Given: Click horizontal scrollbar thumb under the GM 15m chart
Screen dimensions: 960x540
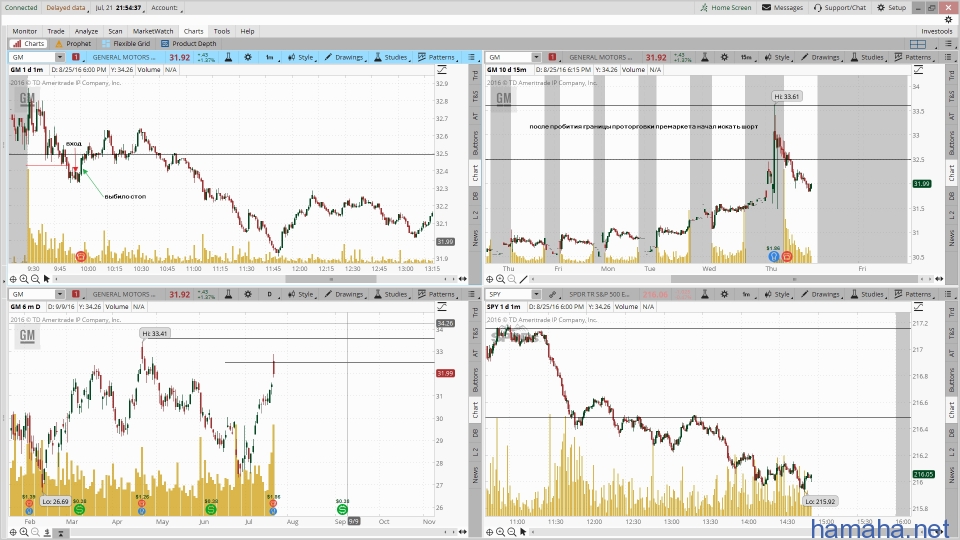Looking at the screenshot, I should pos(794,279).
